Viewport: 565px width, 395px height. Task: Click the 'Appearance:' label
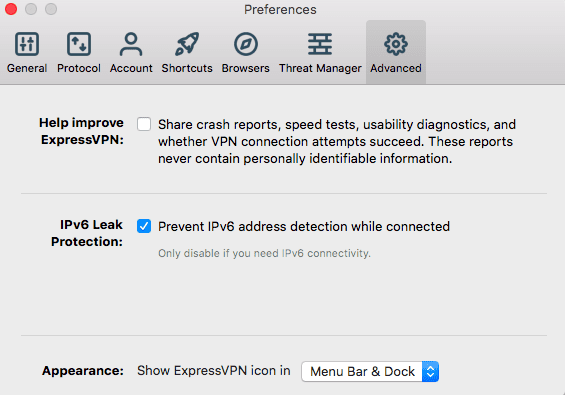tap(83, 370)
